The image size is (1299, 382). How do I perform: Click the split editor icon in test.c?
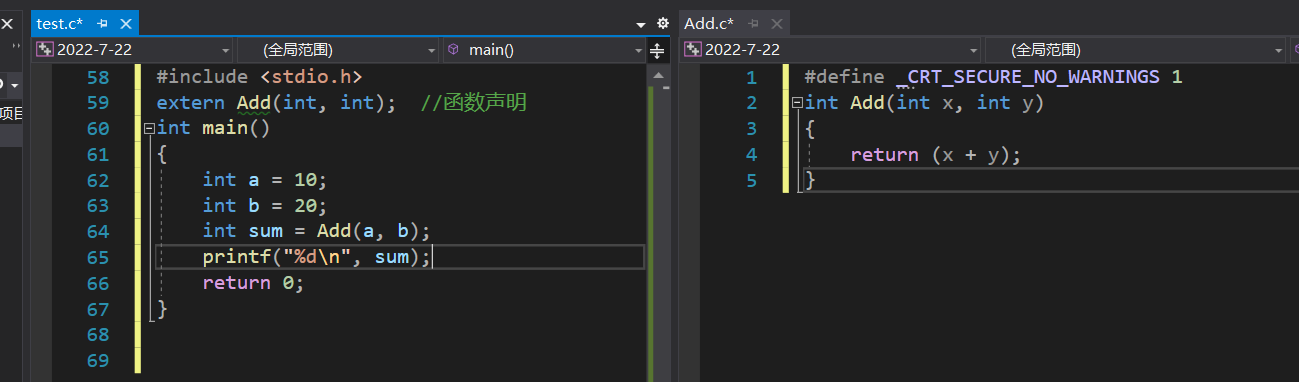(x=658, y=50)
